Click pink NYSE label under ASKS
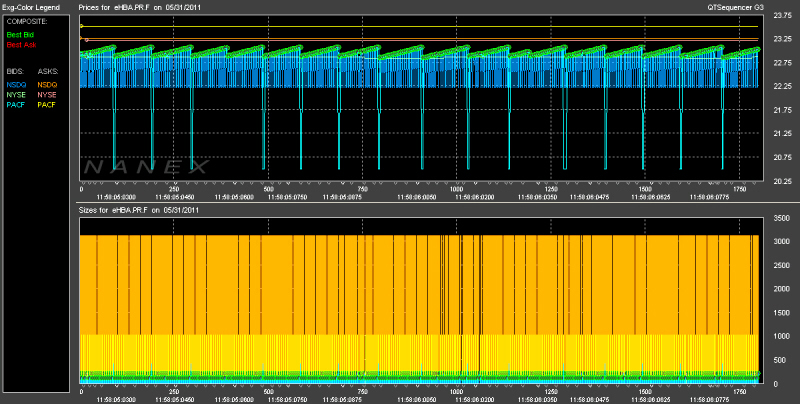800x404 pixels. pos(47,95)
